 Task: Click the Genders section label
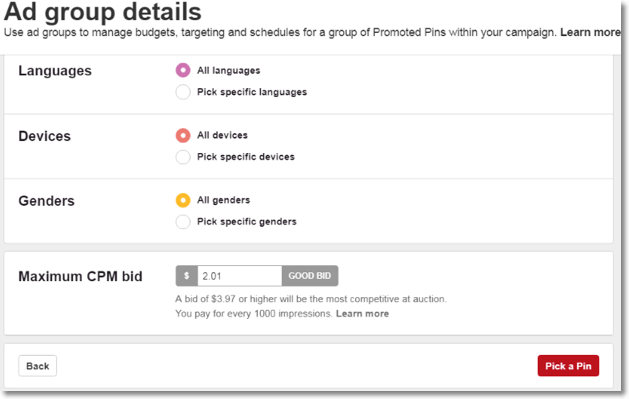point(47,201)
